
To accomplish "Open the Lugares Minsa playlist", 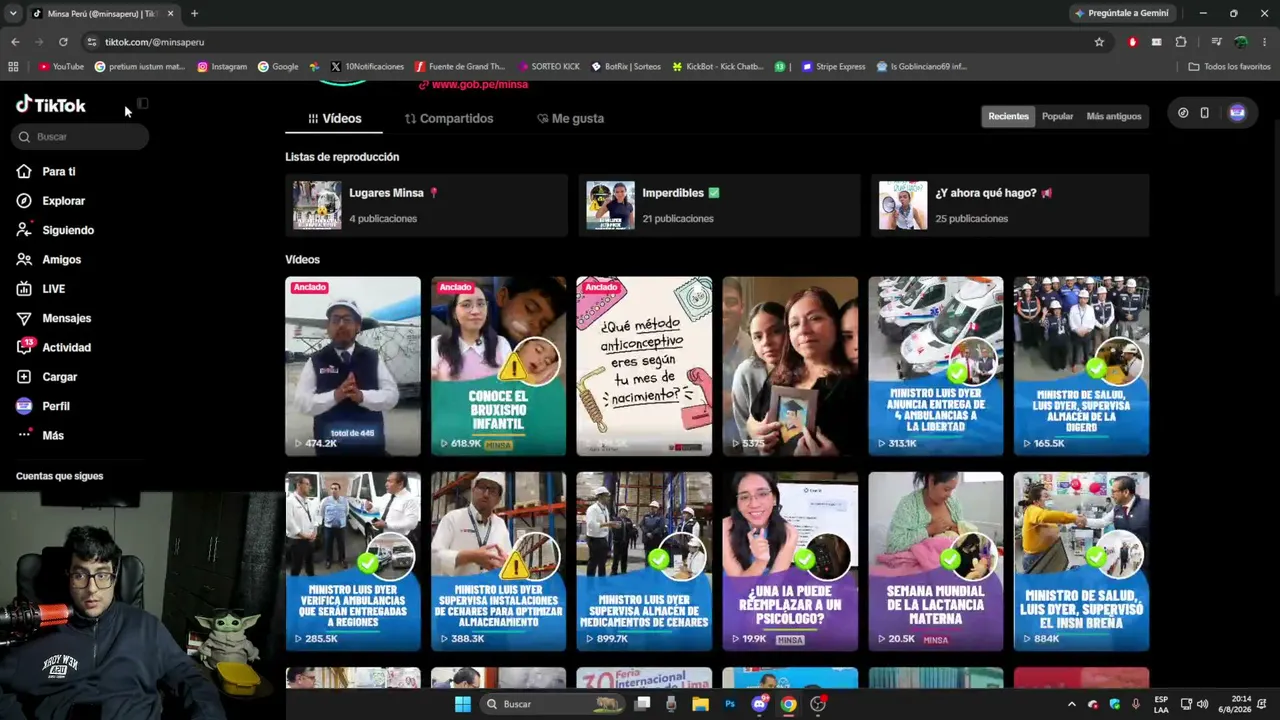I will coord(426,205).
